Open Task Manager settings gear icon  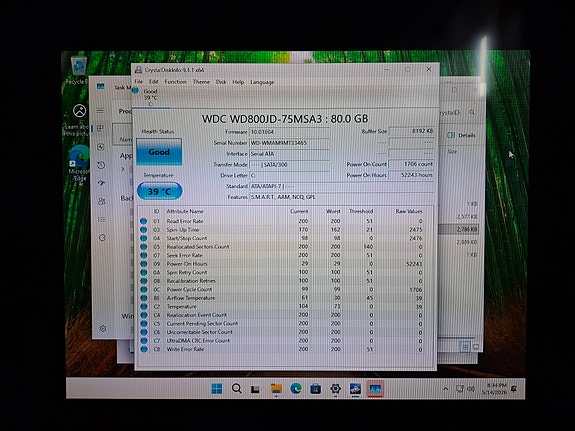point(103,329)
